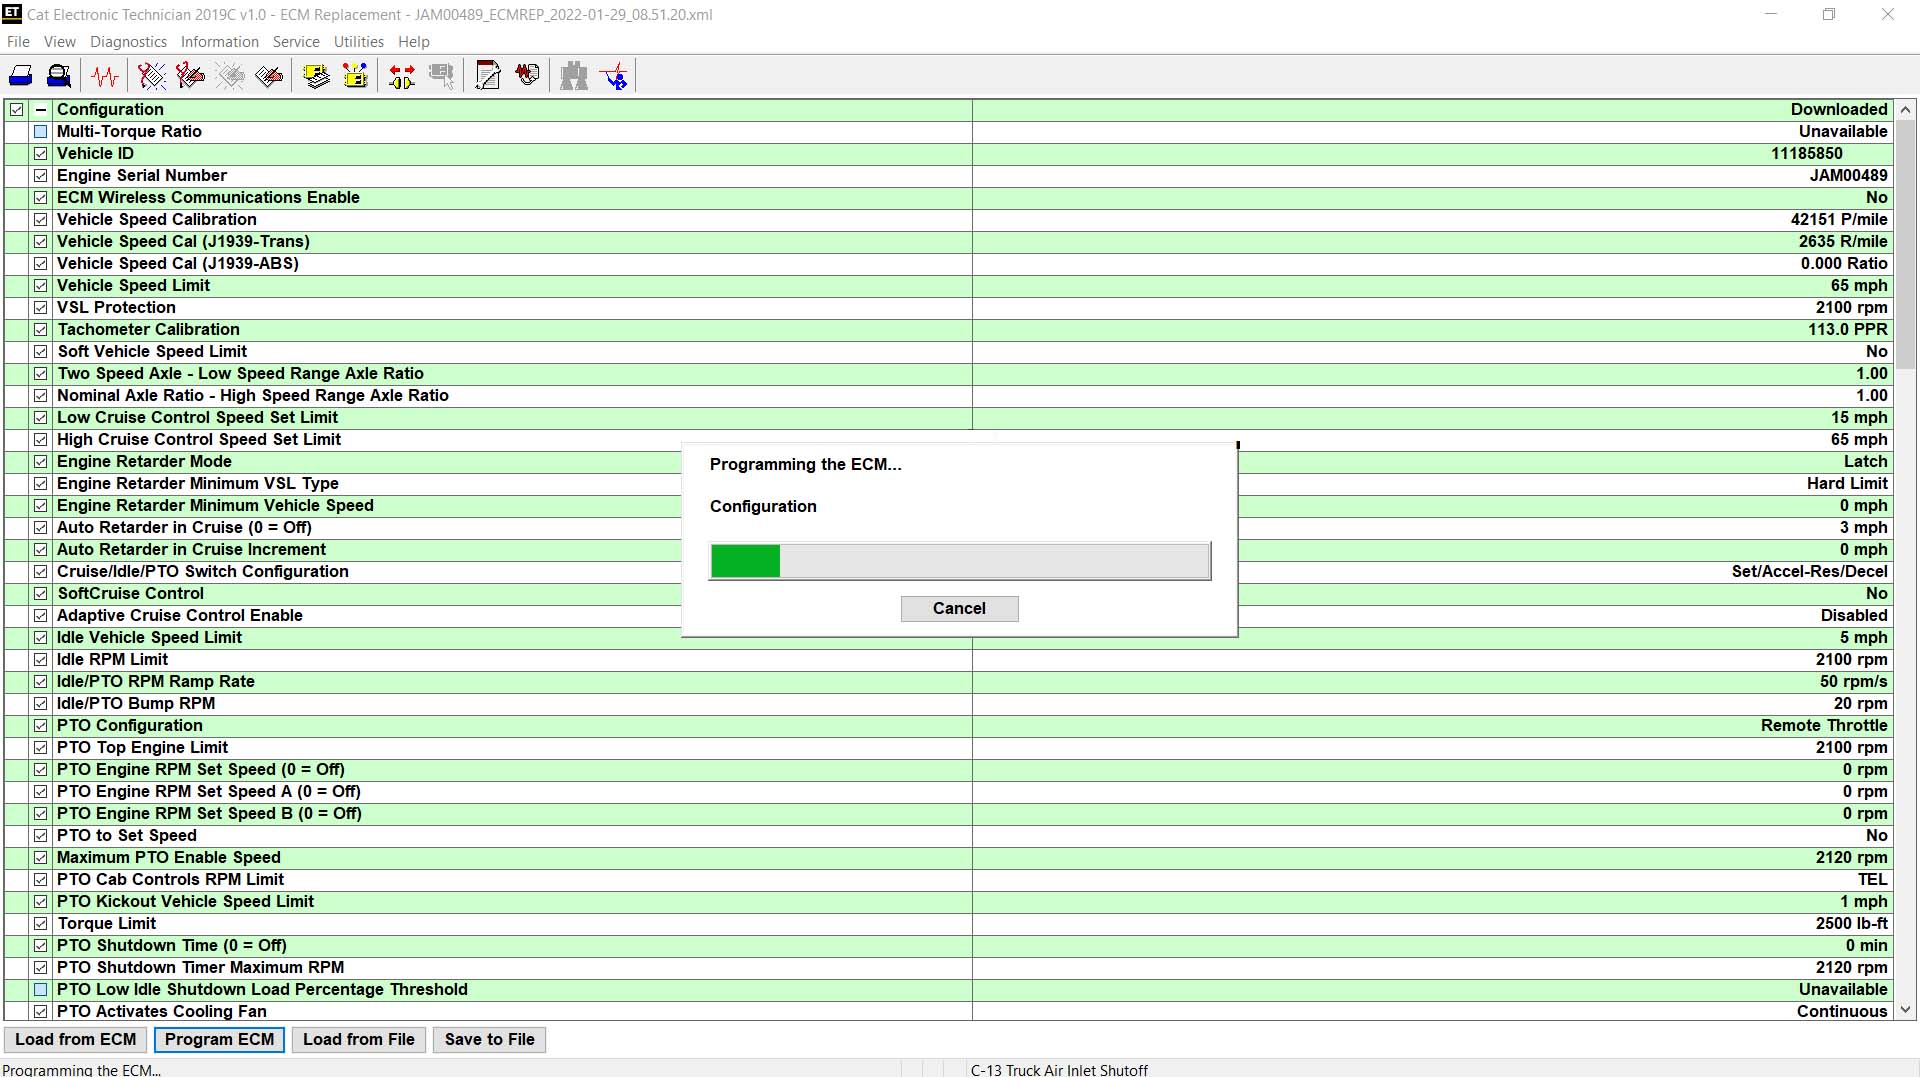The height and width of the screenshot is (1077, 1920).
Task: Collapse the Configuration parameter group
Action: tap(40, 109)
